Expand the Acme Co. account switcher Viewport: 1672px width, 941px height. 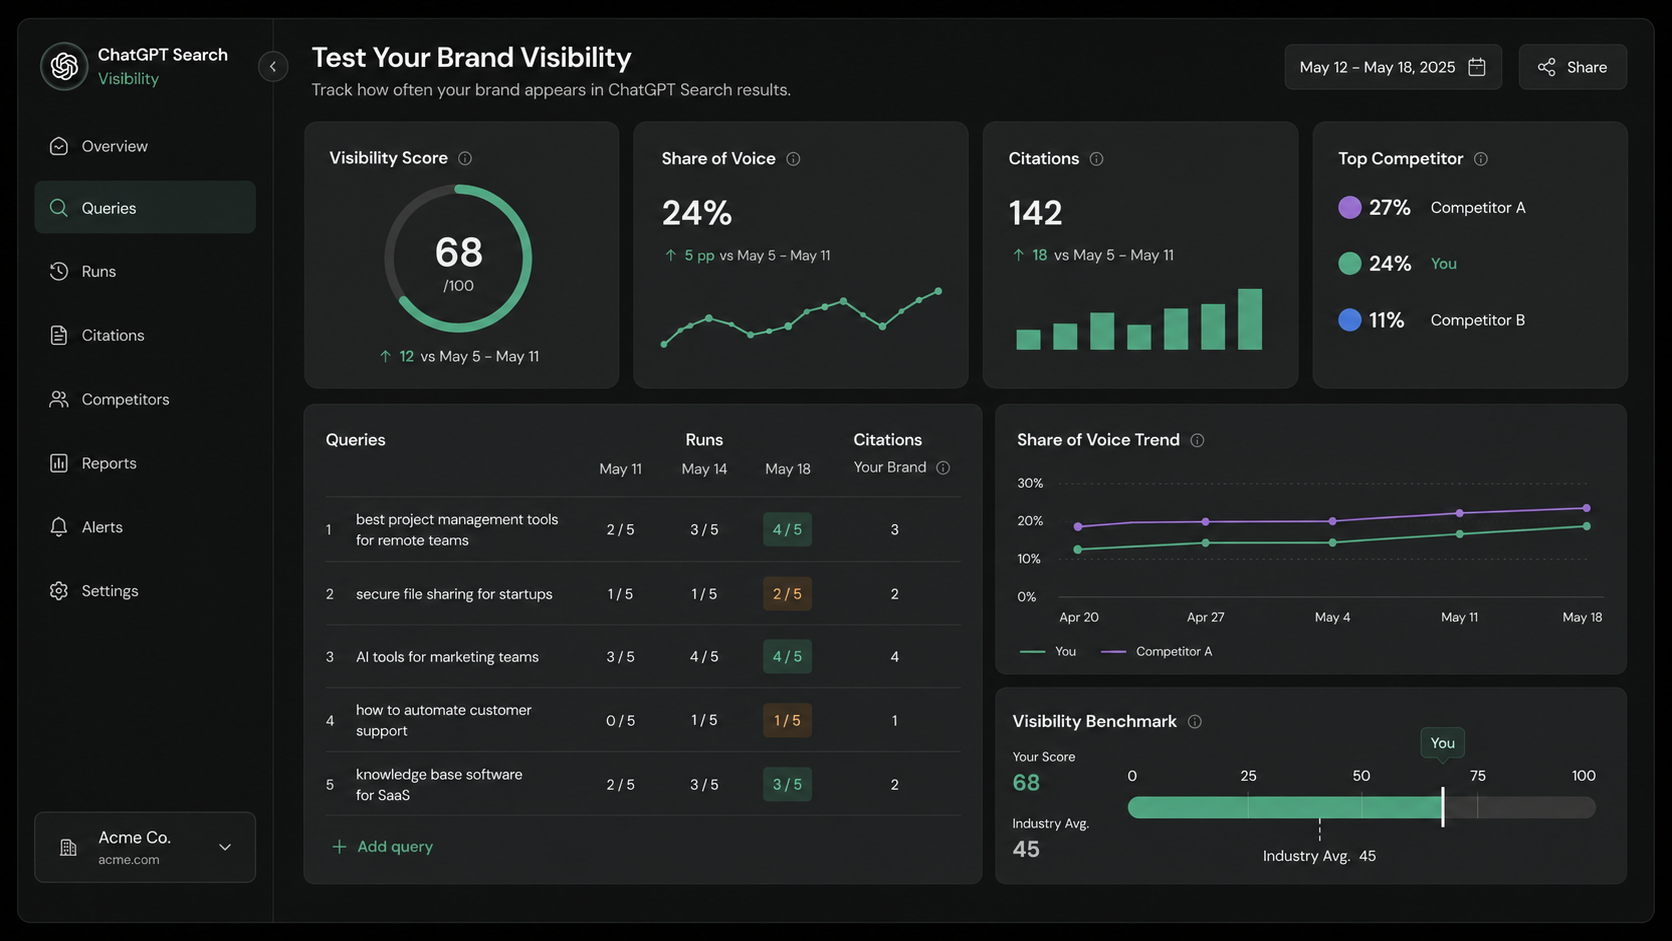tap(145, 847)
